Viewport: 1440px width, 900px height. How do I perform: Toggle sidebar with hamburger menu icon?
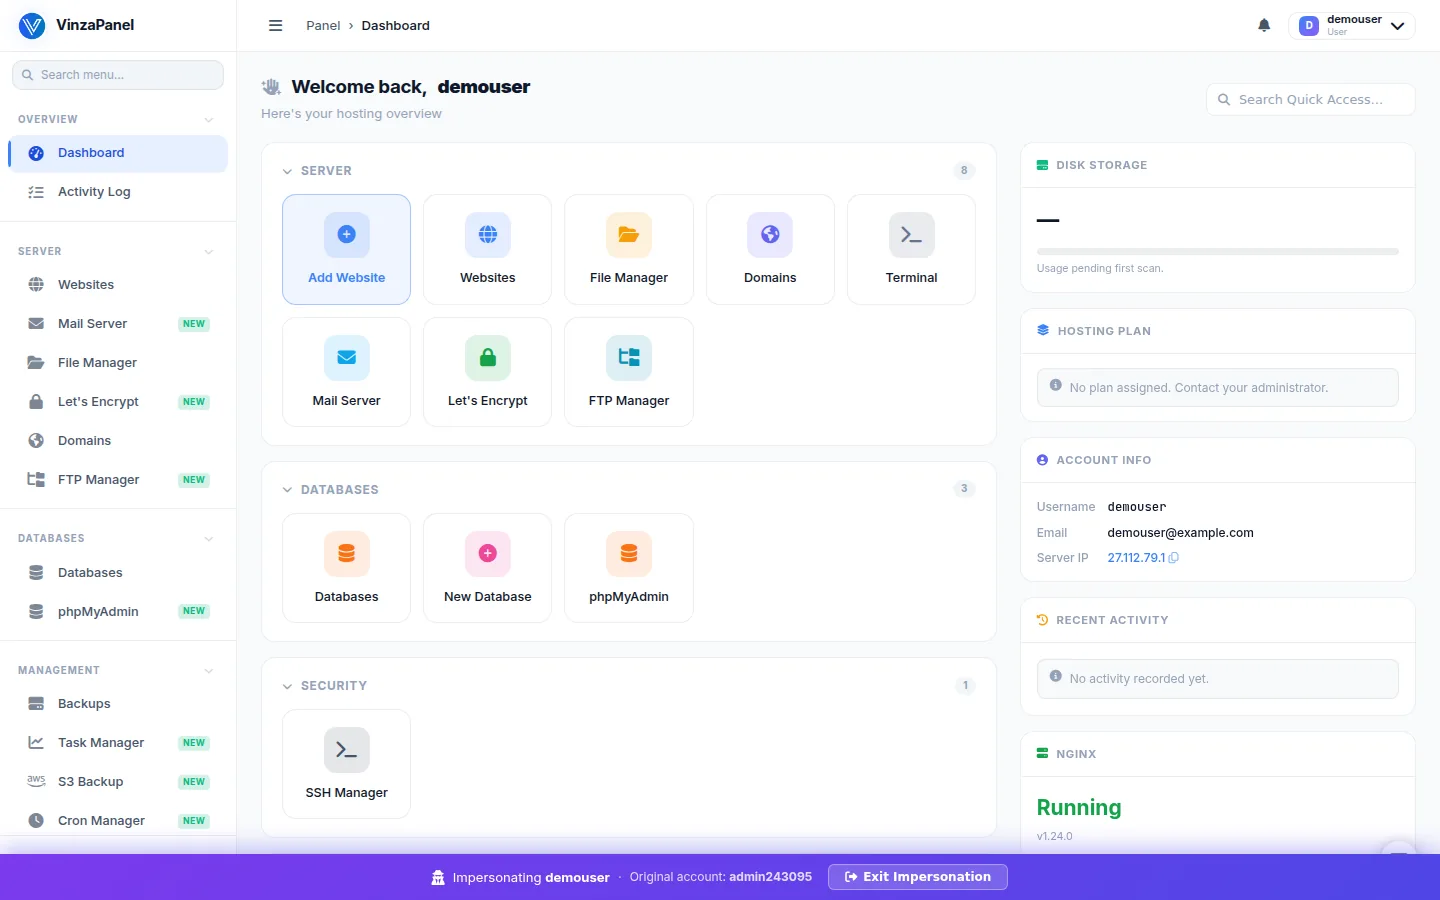point(276,26)
